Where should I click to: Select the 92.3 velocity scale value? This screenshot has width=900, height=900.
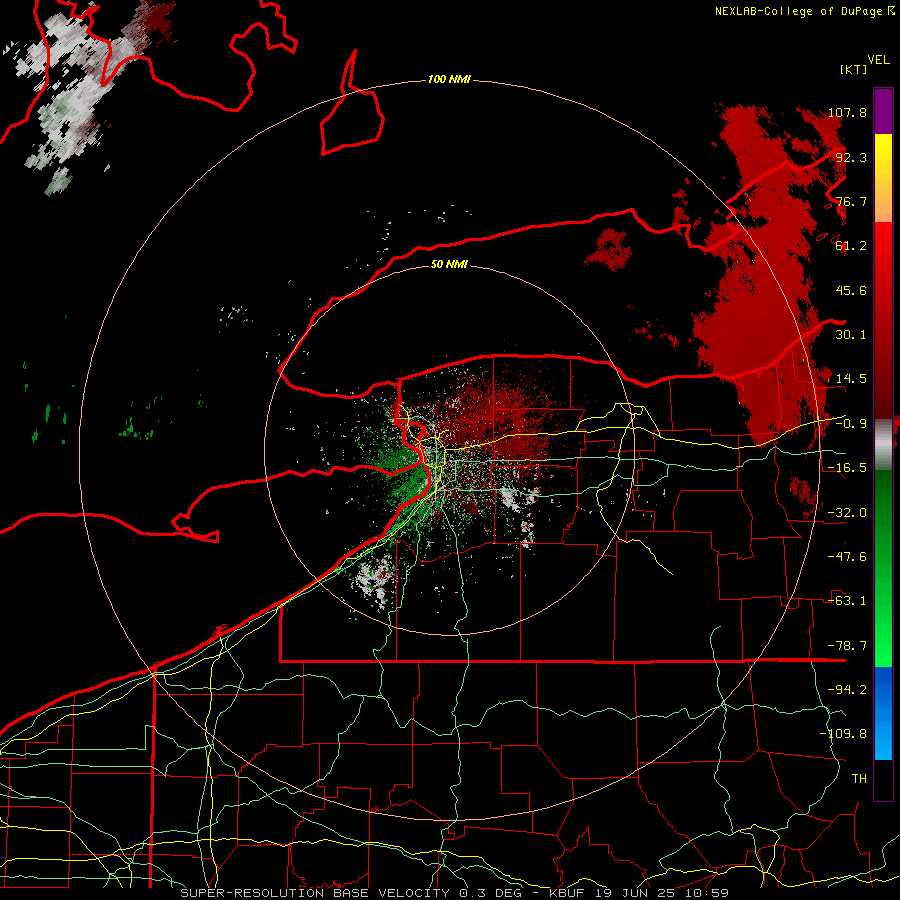[x=851, y=157]
